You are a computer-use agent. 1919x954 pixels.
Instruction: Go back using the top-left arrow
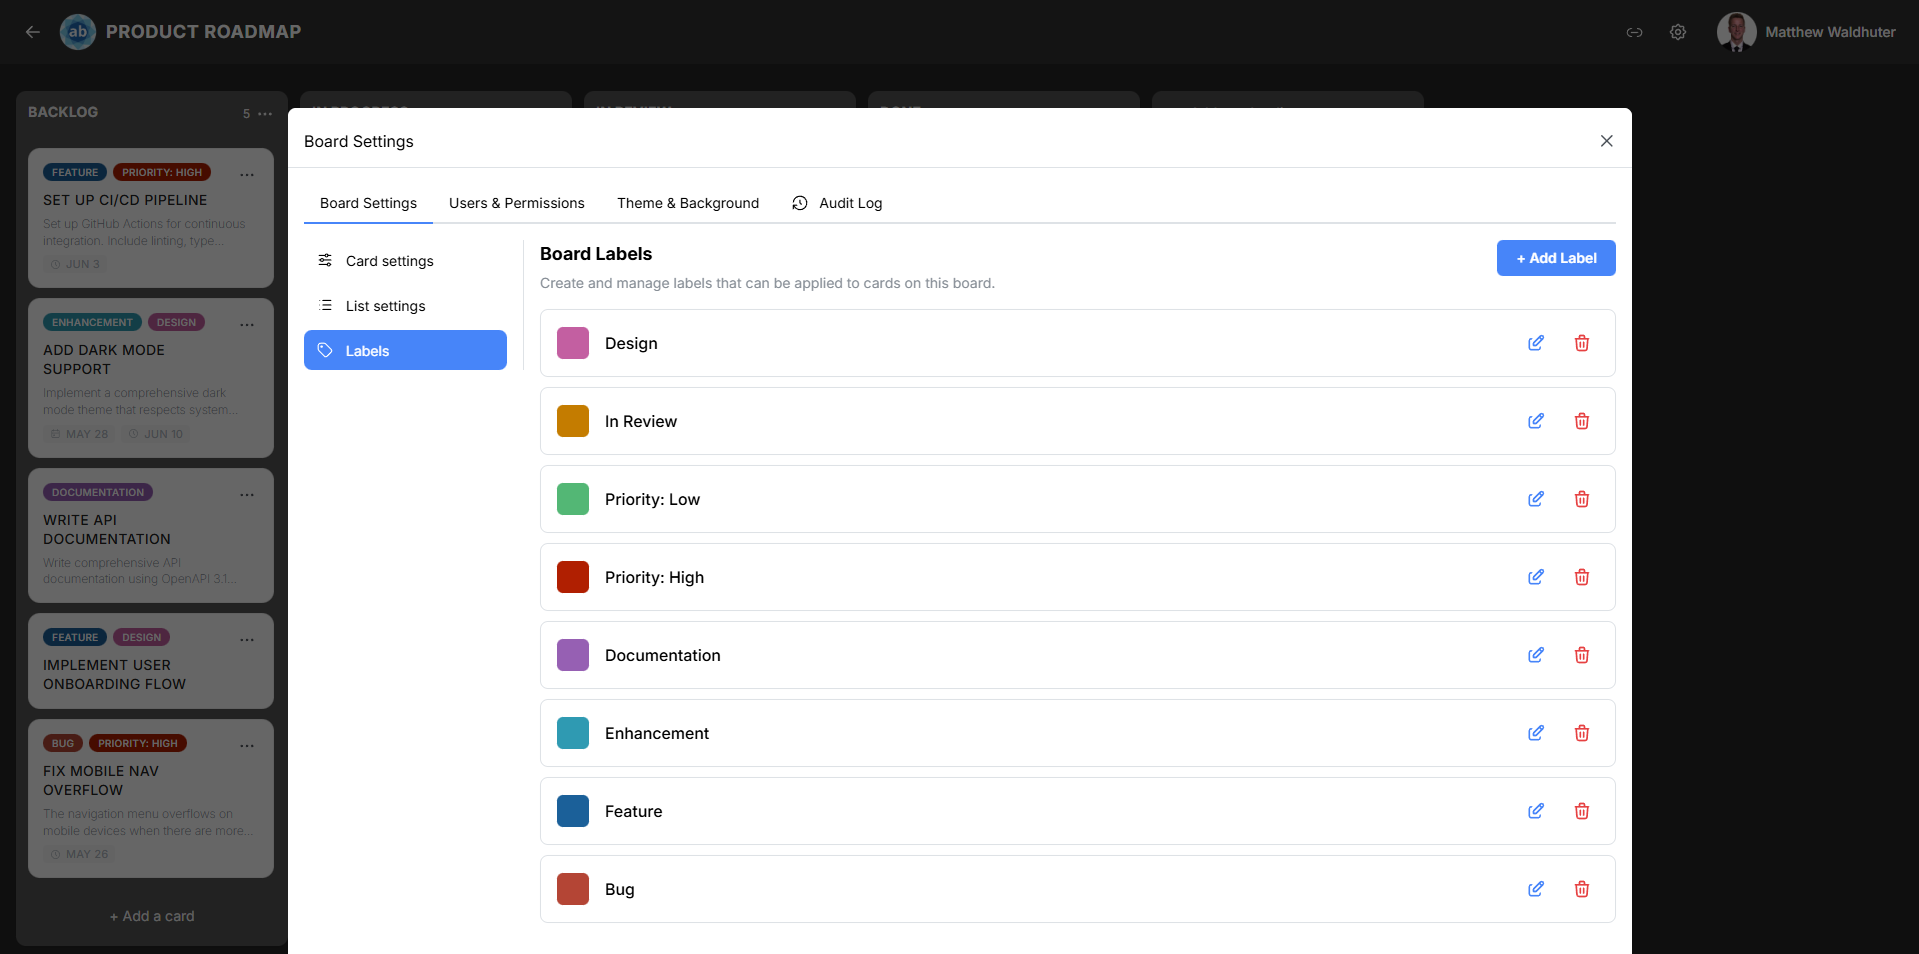tap(33, 32)
